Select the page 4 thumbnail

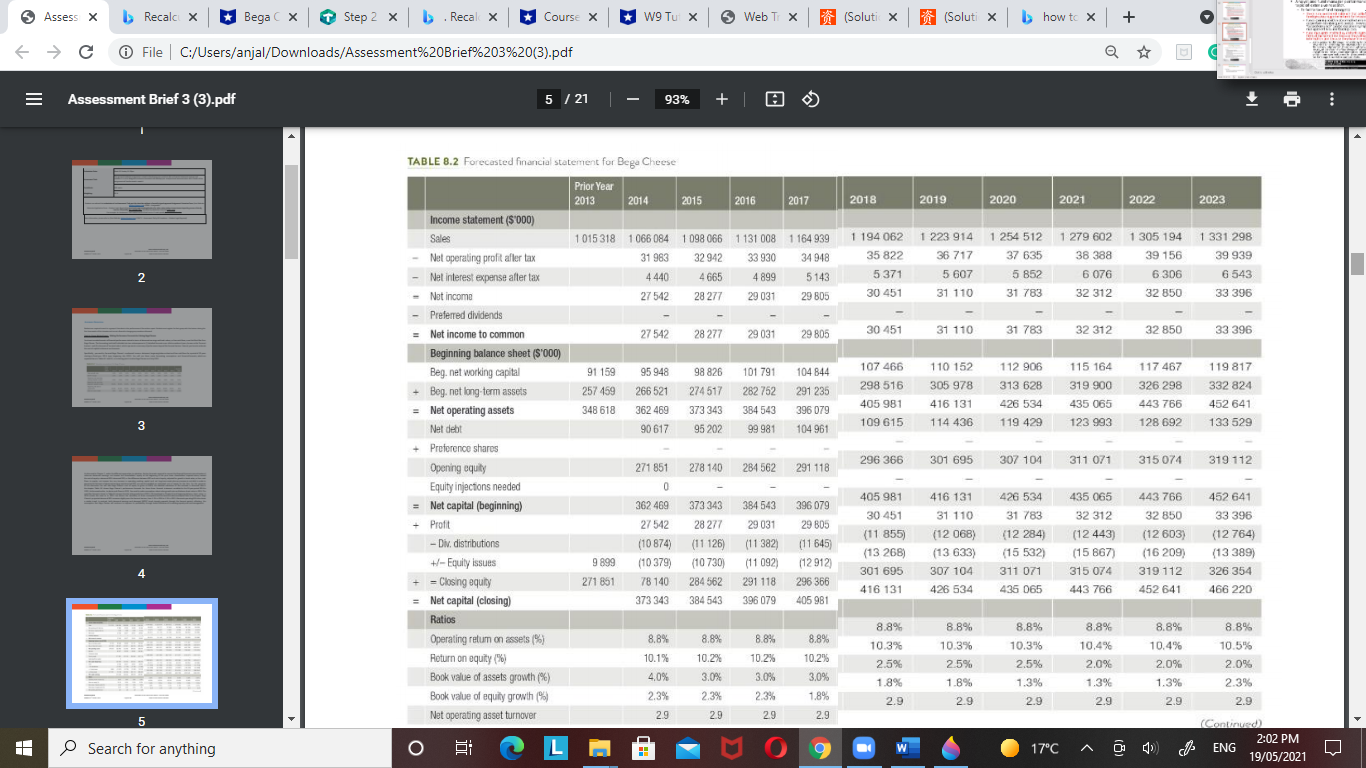141,505
